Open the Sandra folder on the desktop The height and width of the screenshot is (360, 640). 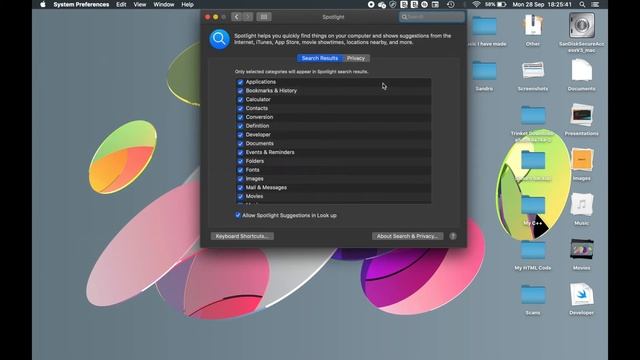click(x=484, y=71)
